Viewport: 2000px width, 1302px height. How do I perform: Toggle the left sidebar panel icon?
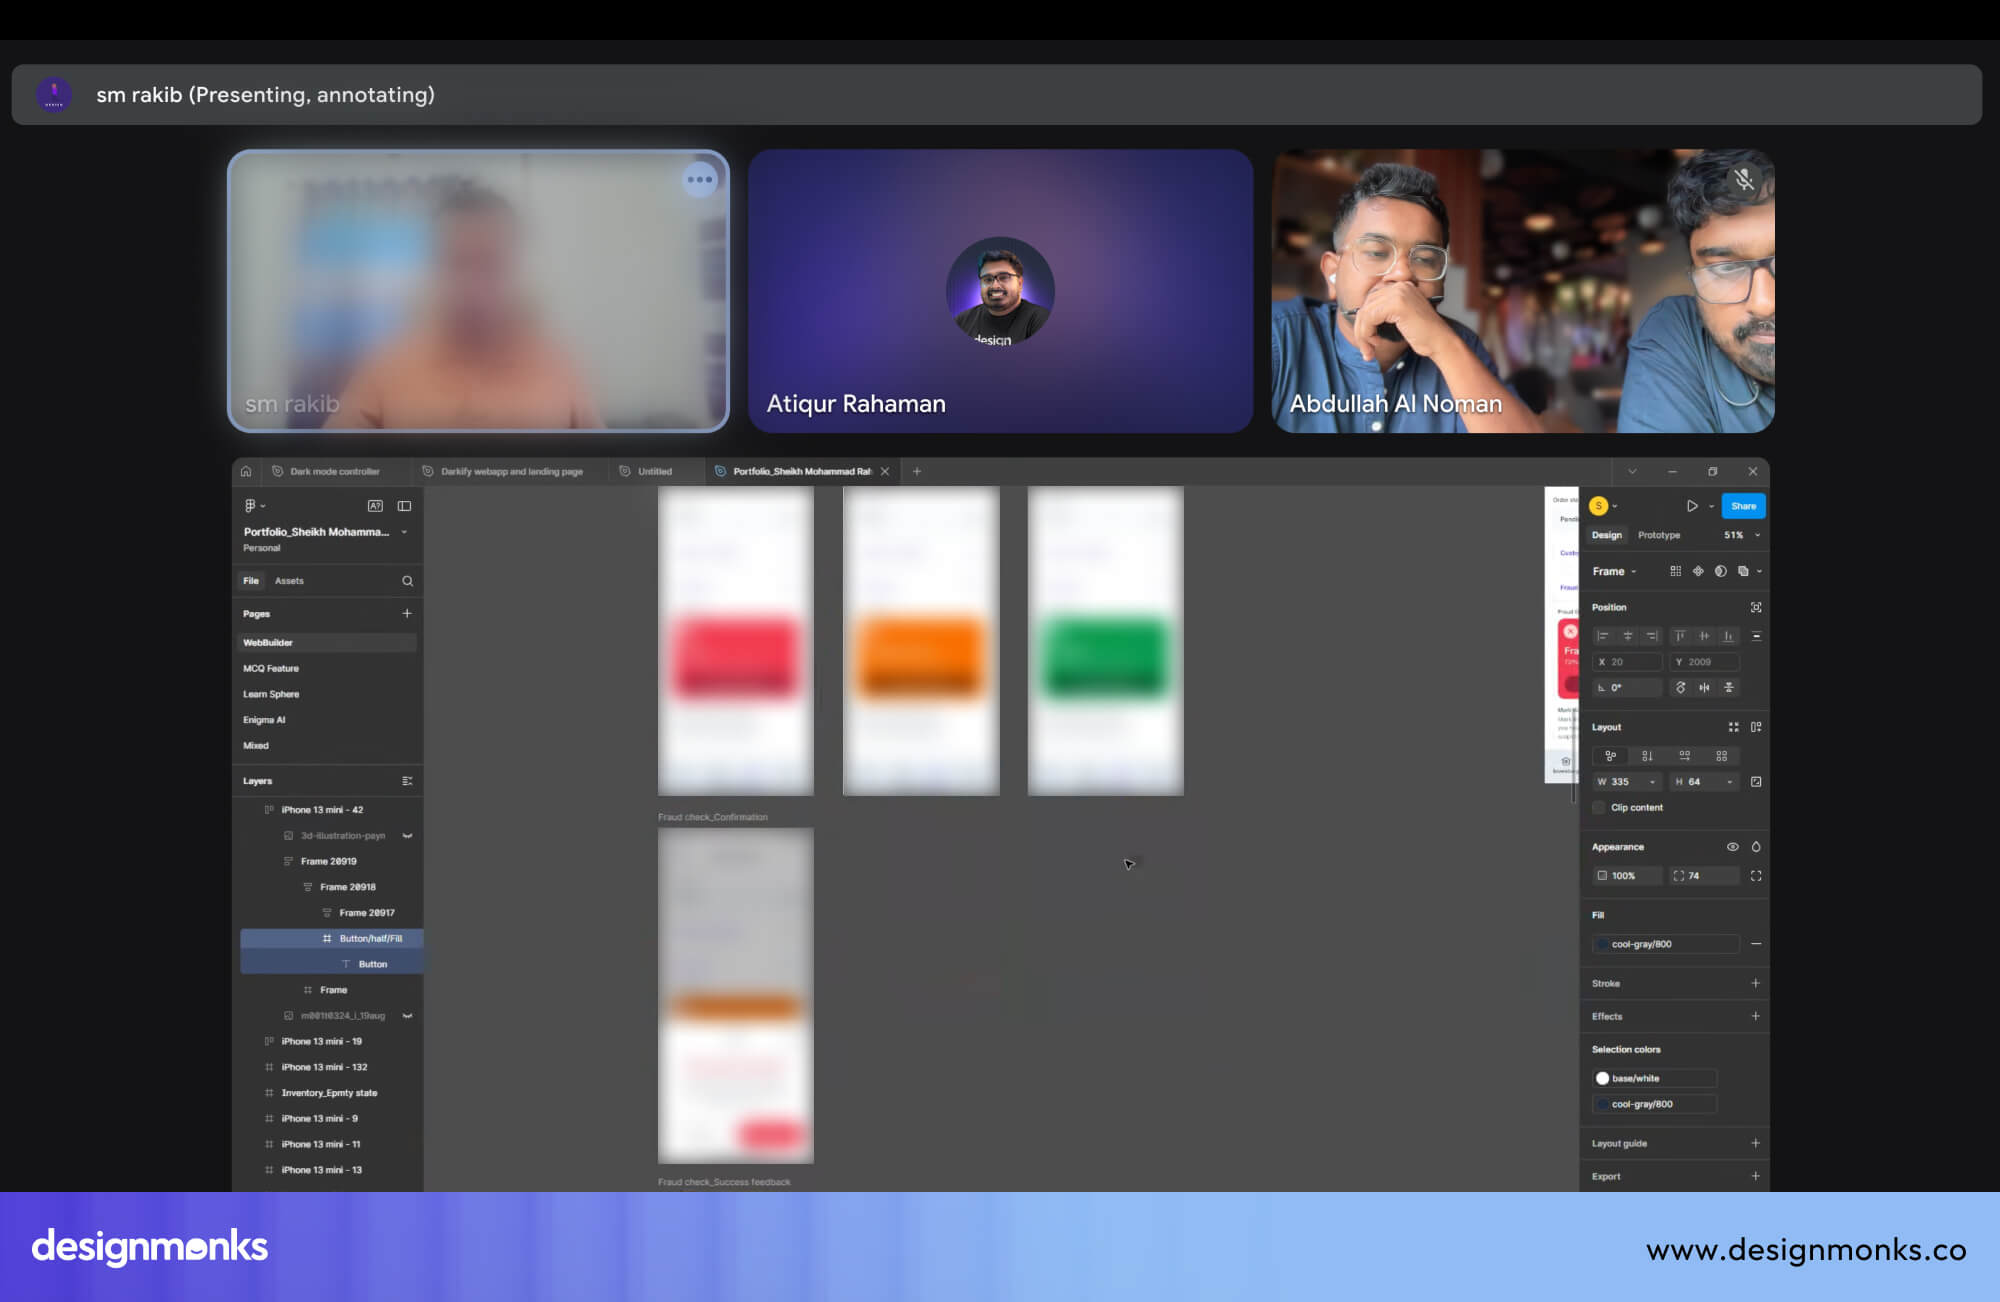click(404, 506)
